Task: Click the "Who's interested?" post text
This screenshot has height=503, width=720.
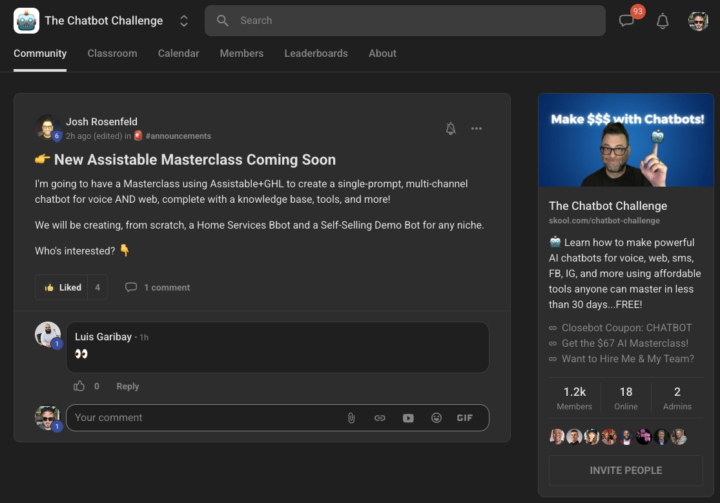Action: pos(75,251)
